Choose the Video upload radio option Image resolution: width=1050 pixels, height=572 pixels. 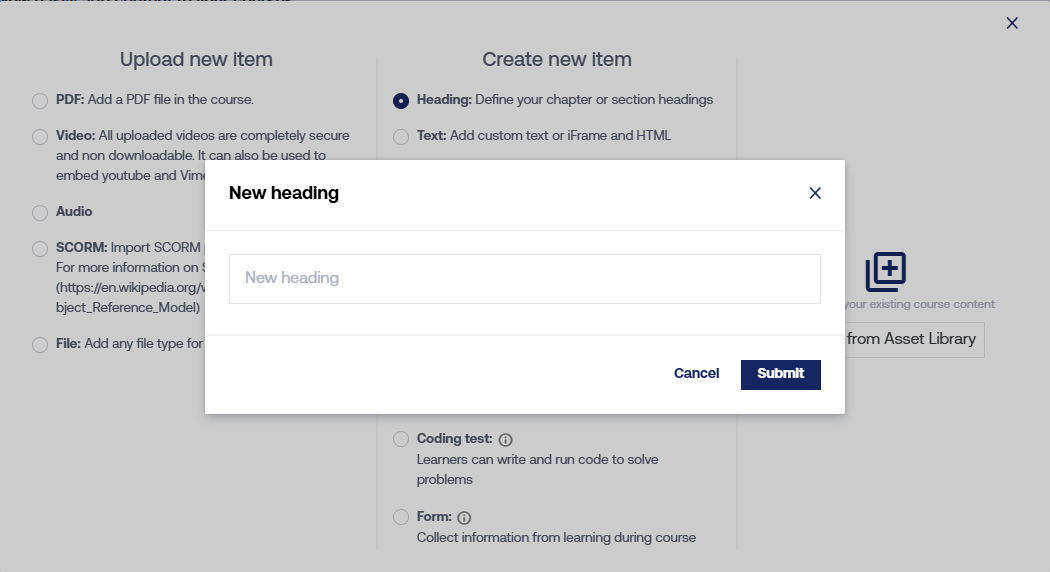point(40,136)
